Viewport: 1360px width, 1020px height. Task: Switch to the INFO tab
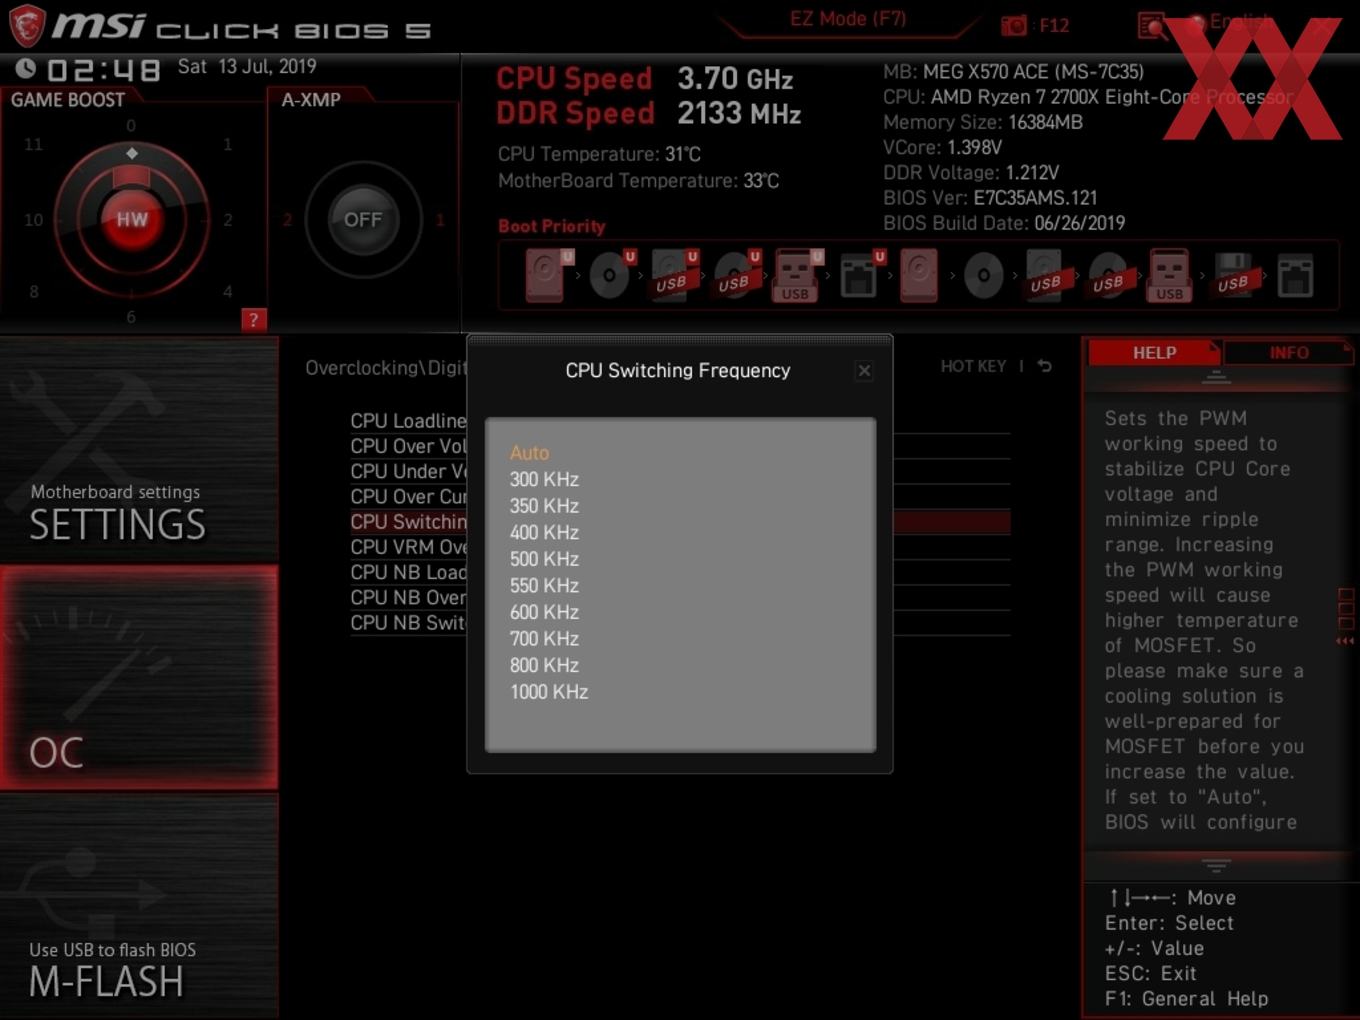click(x=1288, y=353)
